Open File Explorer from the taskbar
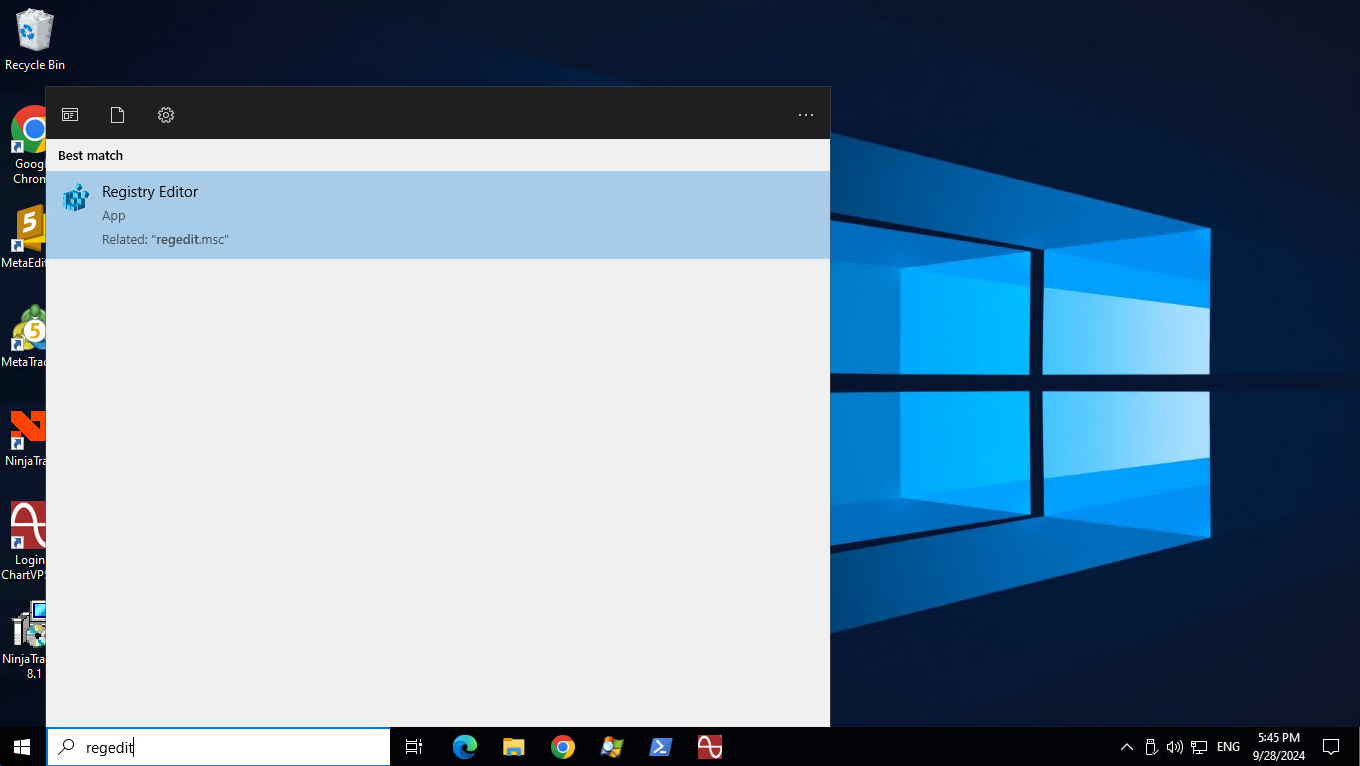This screenshot has width=1360, height=766. [x=513, y=747]
